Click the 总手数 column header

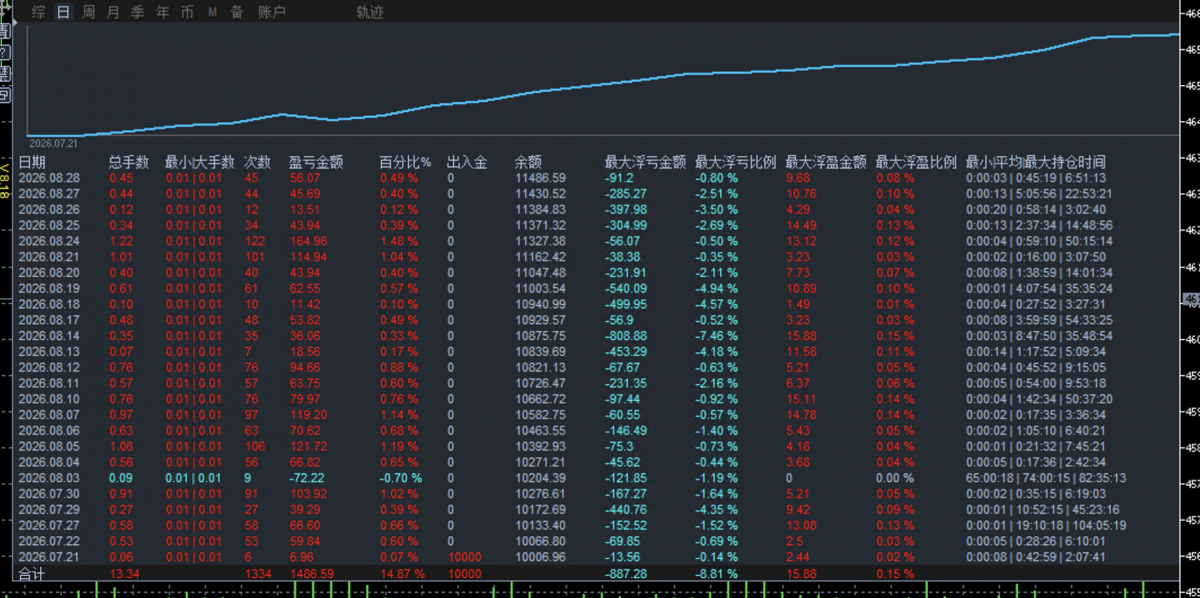(129, 162)
